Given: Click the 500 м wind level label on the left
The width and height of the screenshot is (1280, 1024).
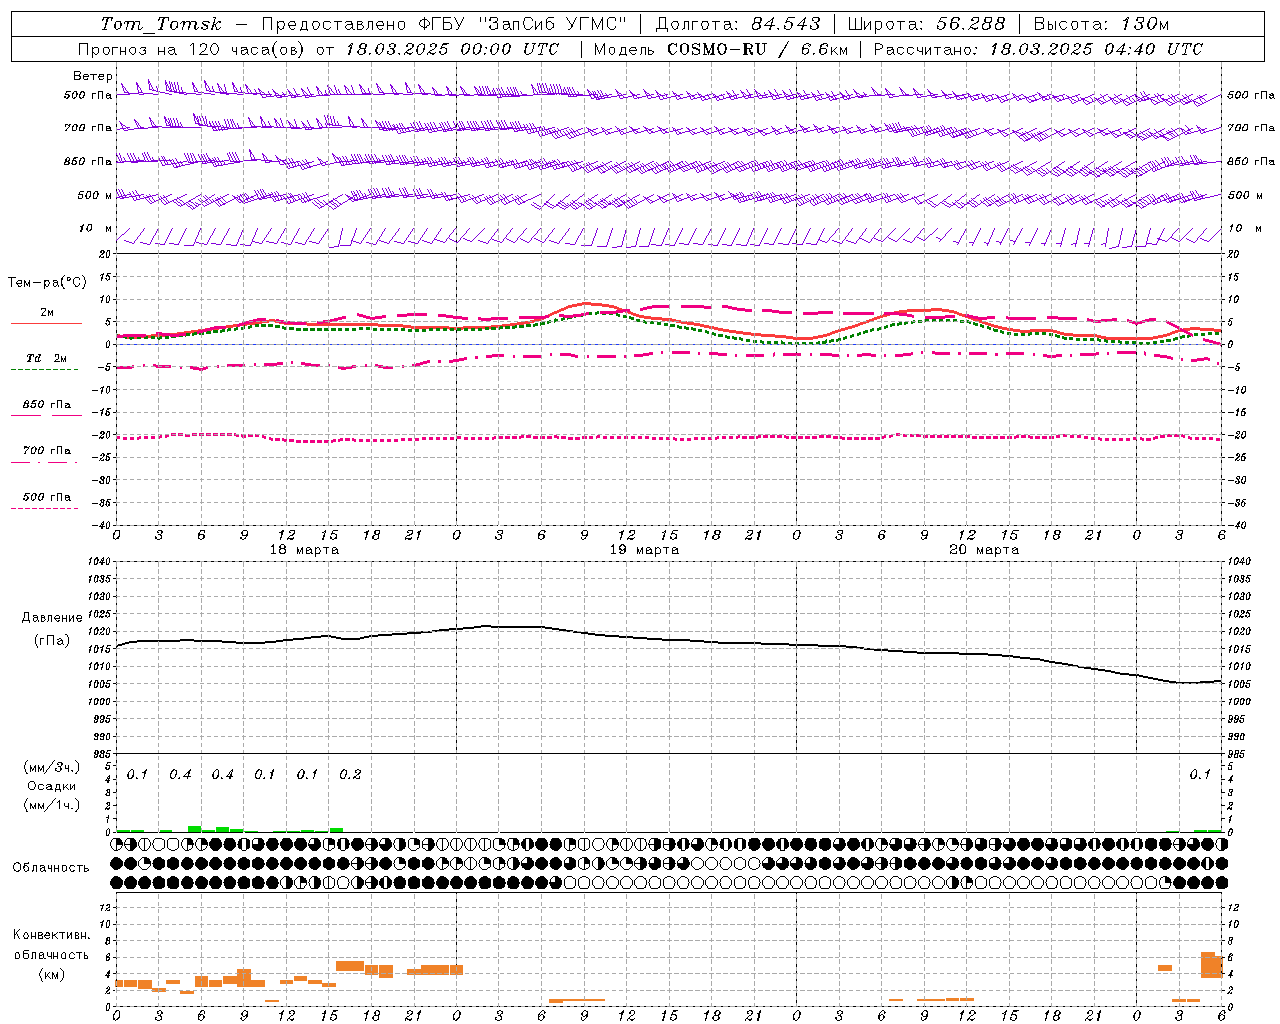Looking at the screenshot, I should (95, 195).
